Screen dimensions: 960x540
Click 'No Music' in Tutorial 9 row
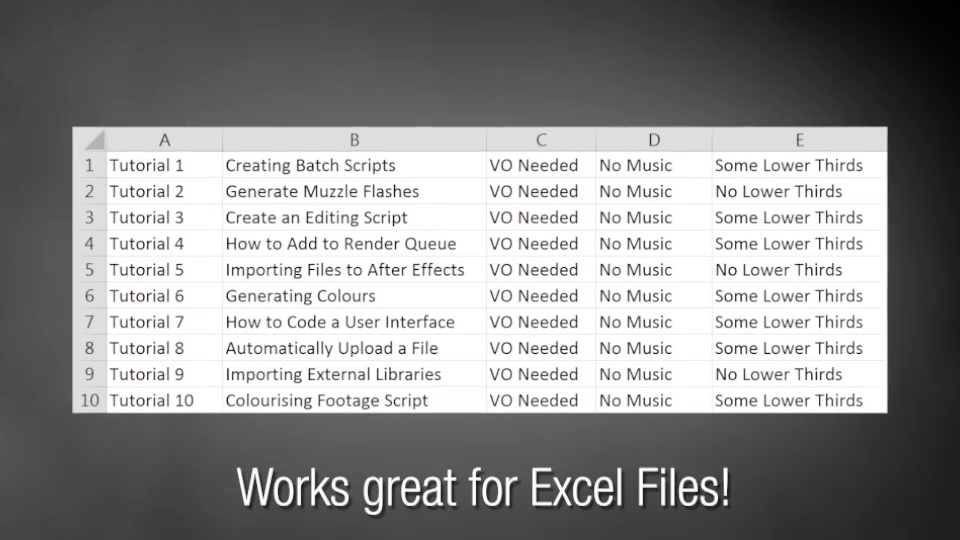(x=654, y=374)
